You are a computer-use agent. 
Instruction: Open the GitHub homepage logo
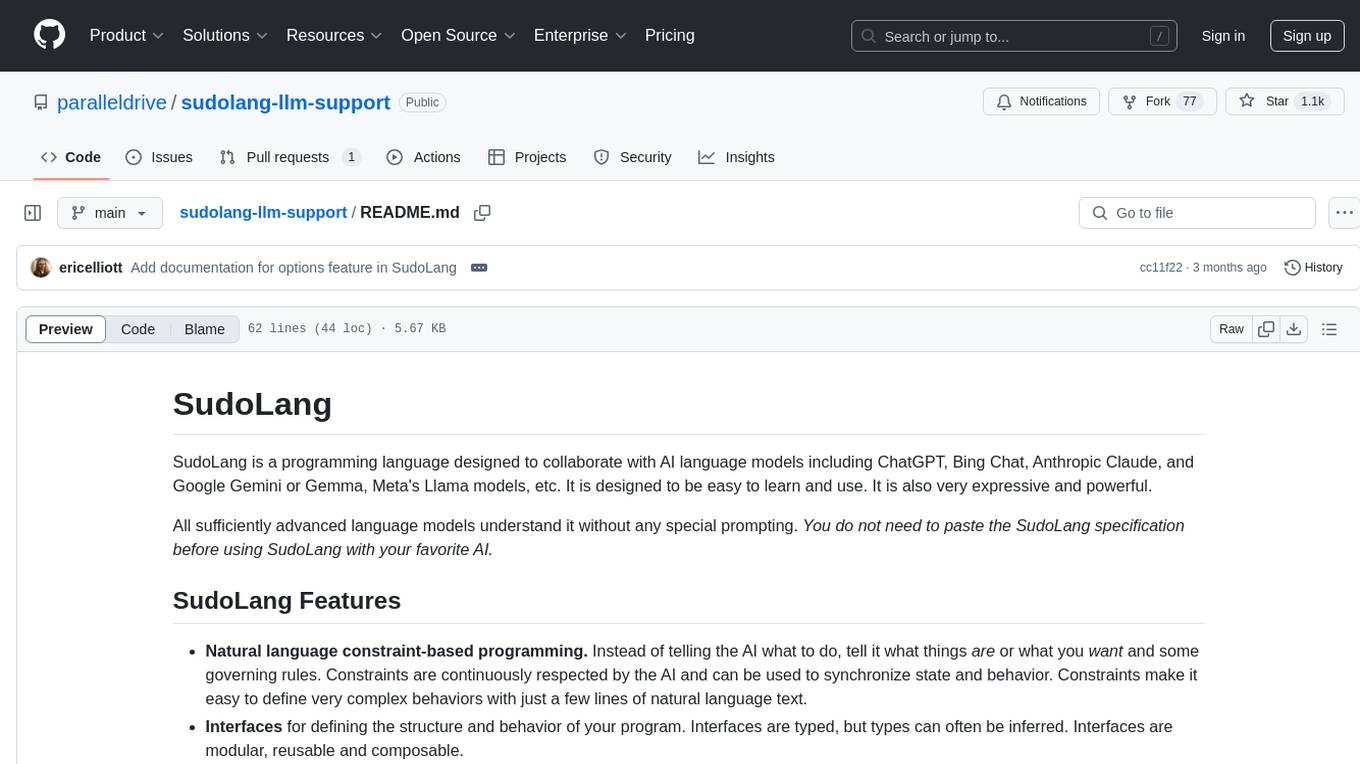[x=49, y=35]
